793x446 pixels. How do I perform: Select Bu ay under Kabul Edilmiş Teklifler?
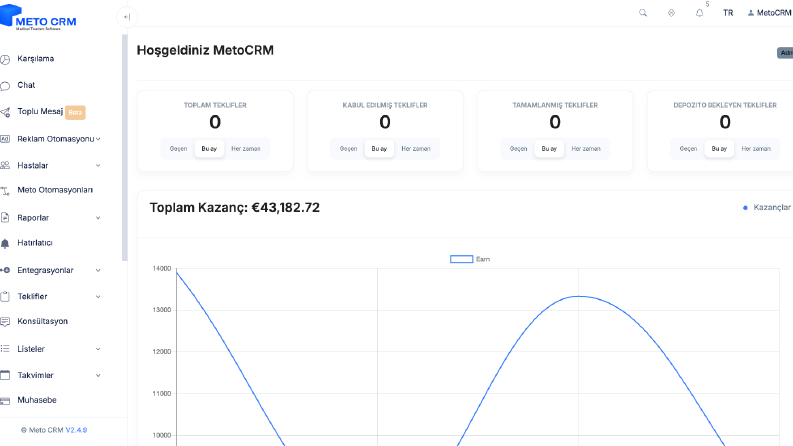point(379,149)
